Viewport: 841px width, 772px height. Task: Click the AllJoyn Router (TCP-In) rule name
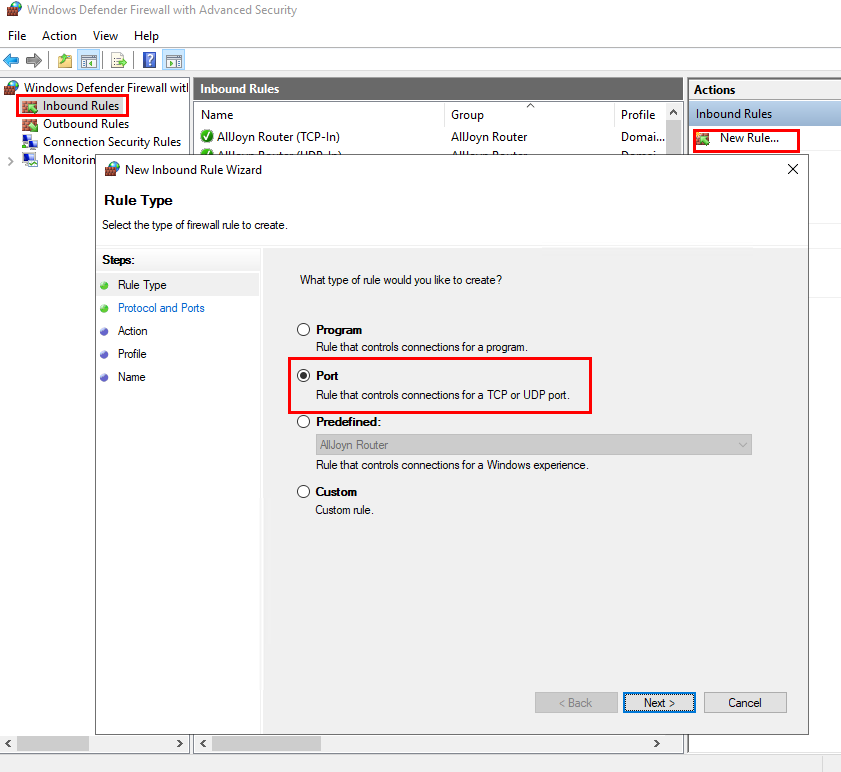coord(278,137)
